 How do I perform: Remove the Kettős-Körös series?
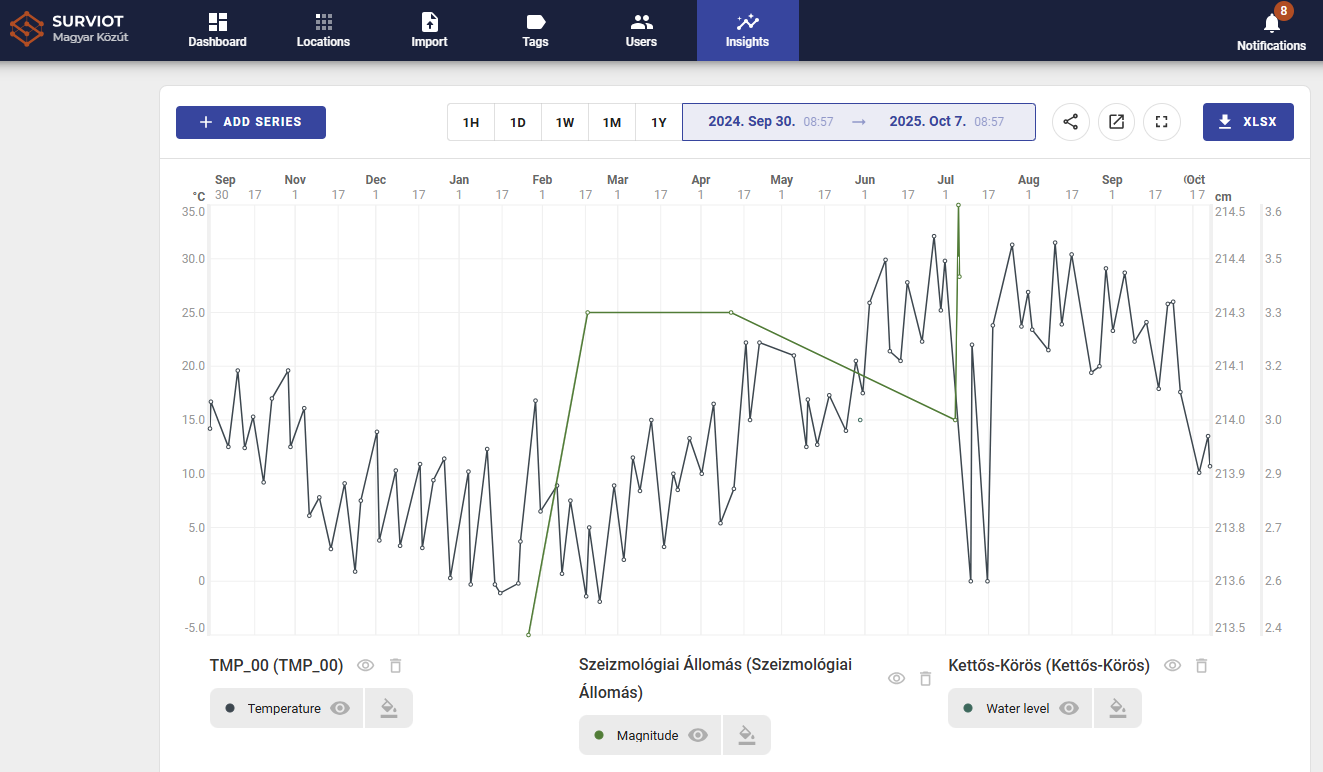click(1201, 666)
